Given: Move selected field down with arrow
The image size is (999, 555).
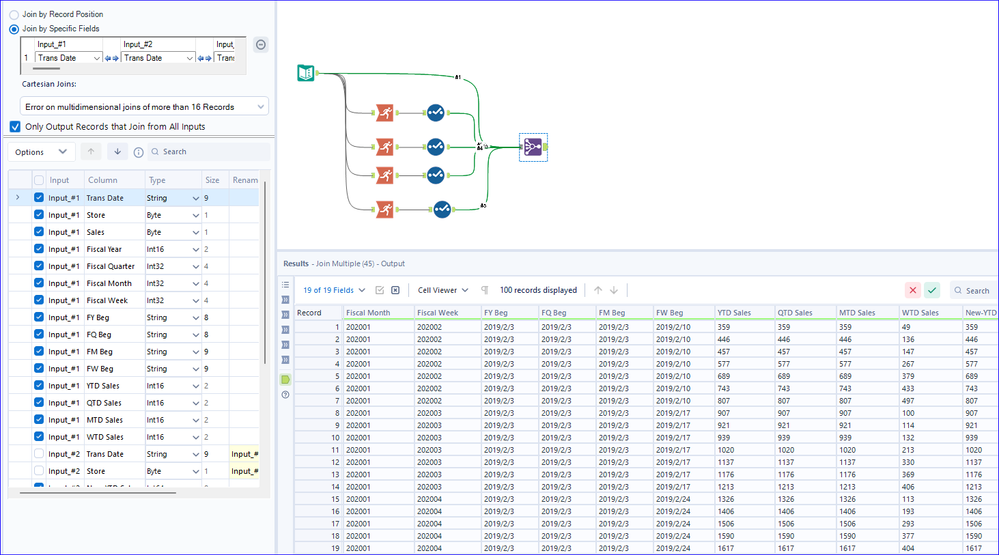Looking at the screenshot, I should pos(117,152).
